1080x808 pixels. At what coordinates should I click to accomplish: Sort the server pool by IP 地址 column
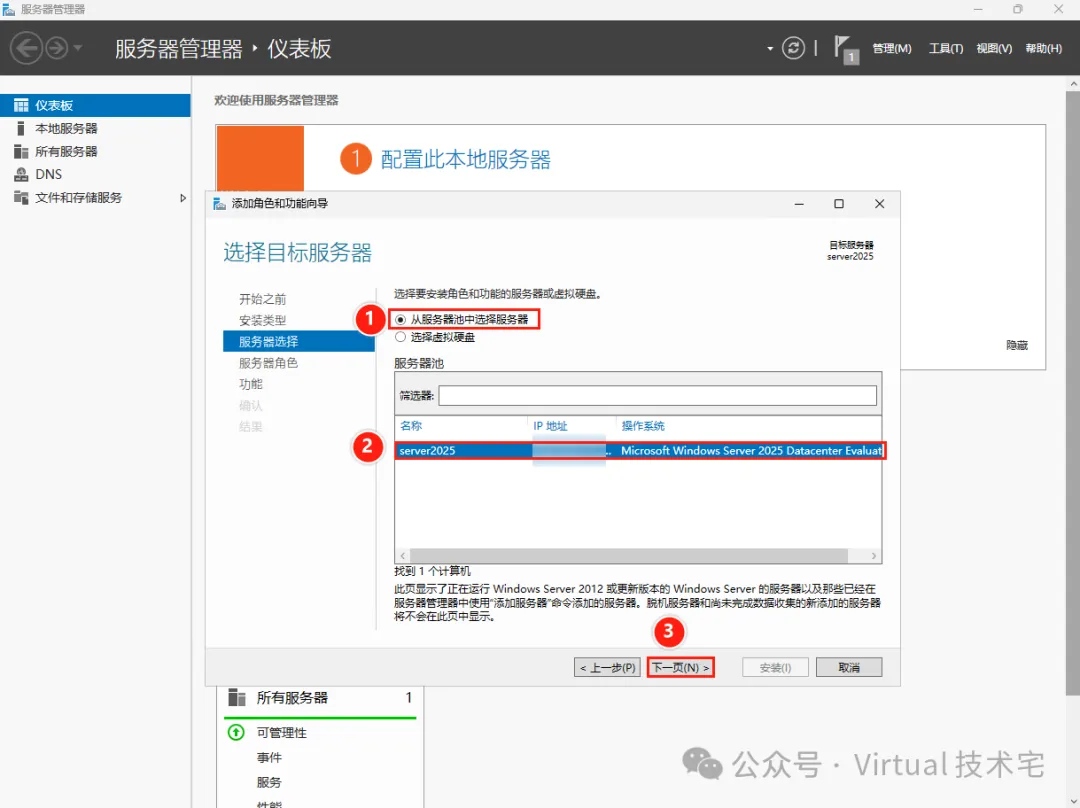point(550,426)
